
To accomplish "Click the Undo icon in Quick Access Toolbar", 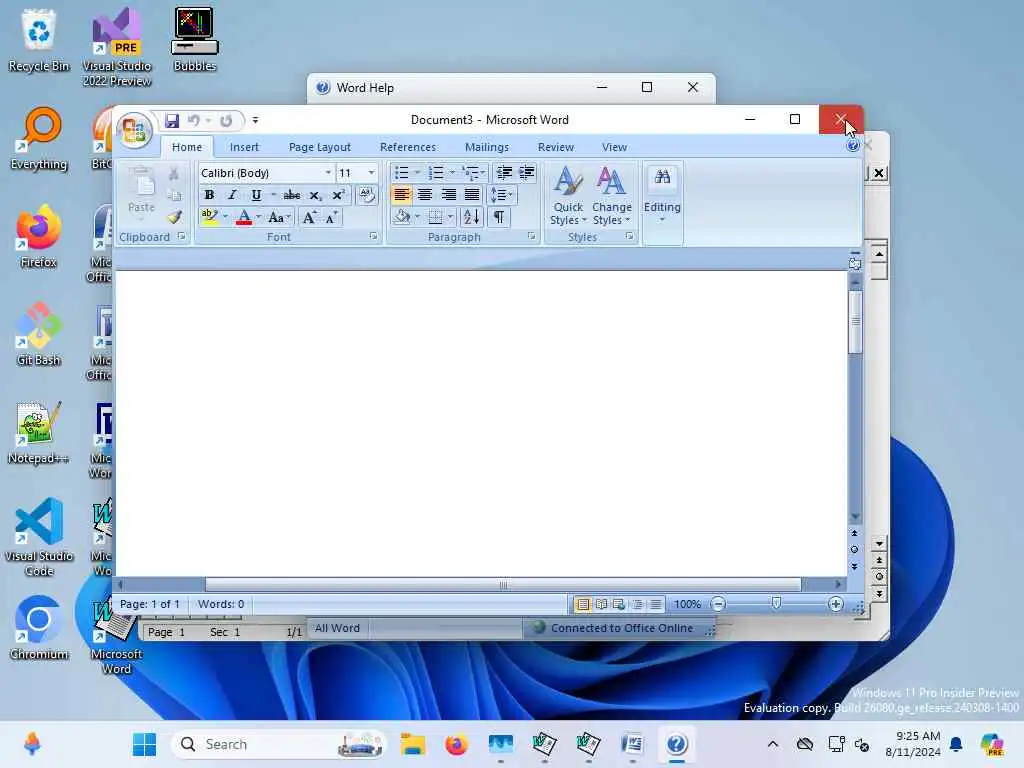I will click(x=193, y=121).
